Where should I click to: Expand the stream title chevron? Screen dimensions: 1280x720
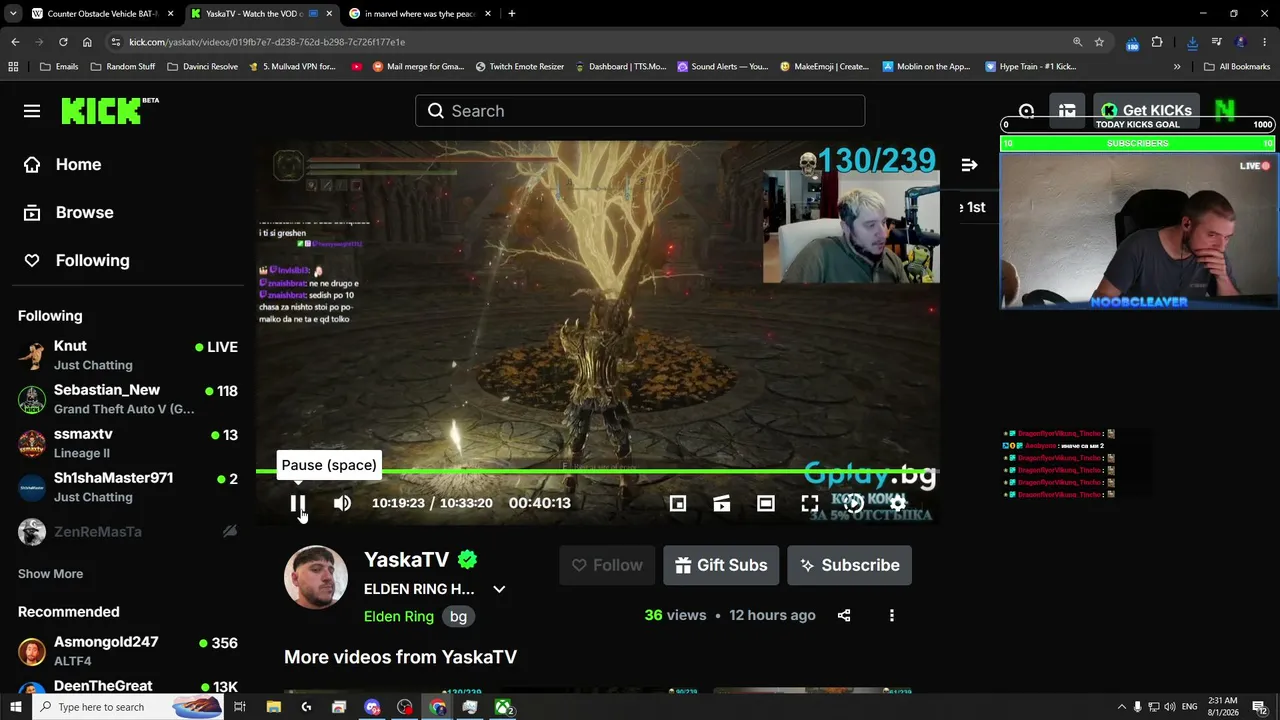(x=499, y=589)
